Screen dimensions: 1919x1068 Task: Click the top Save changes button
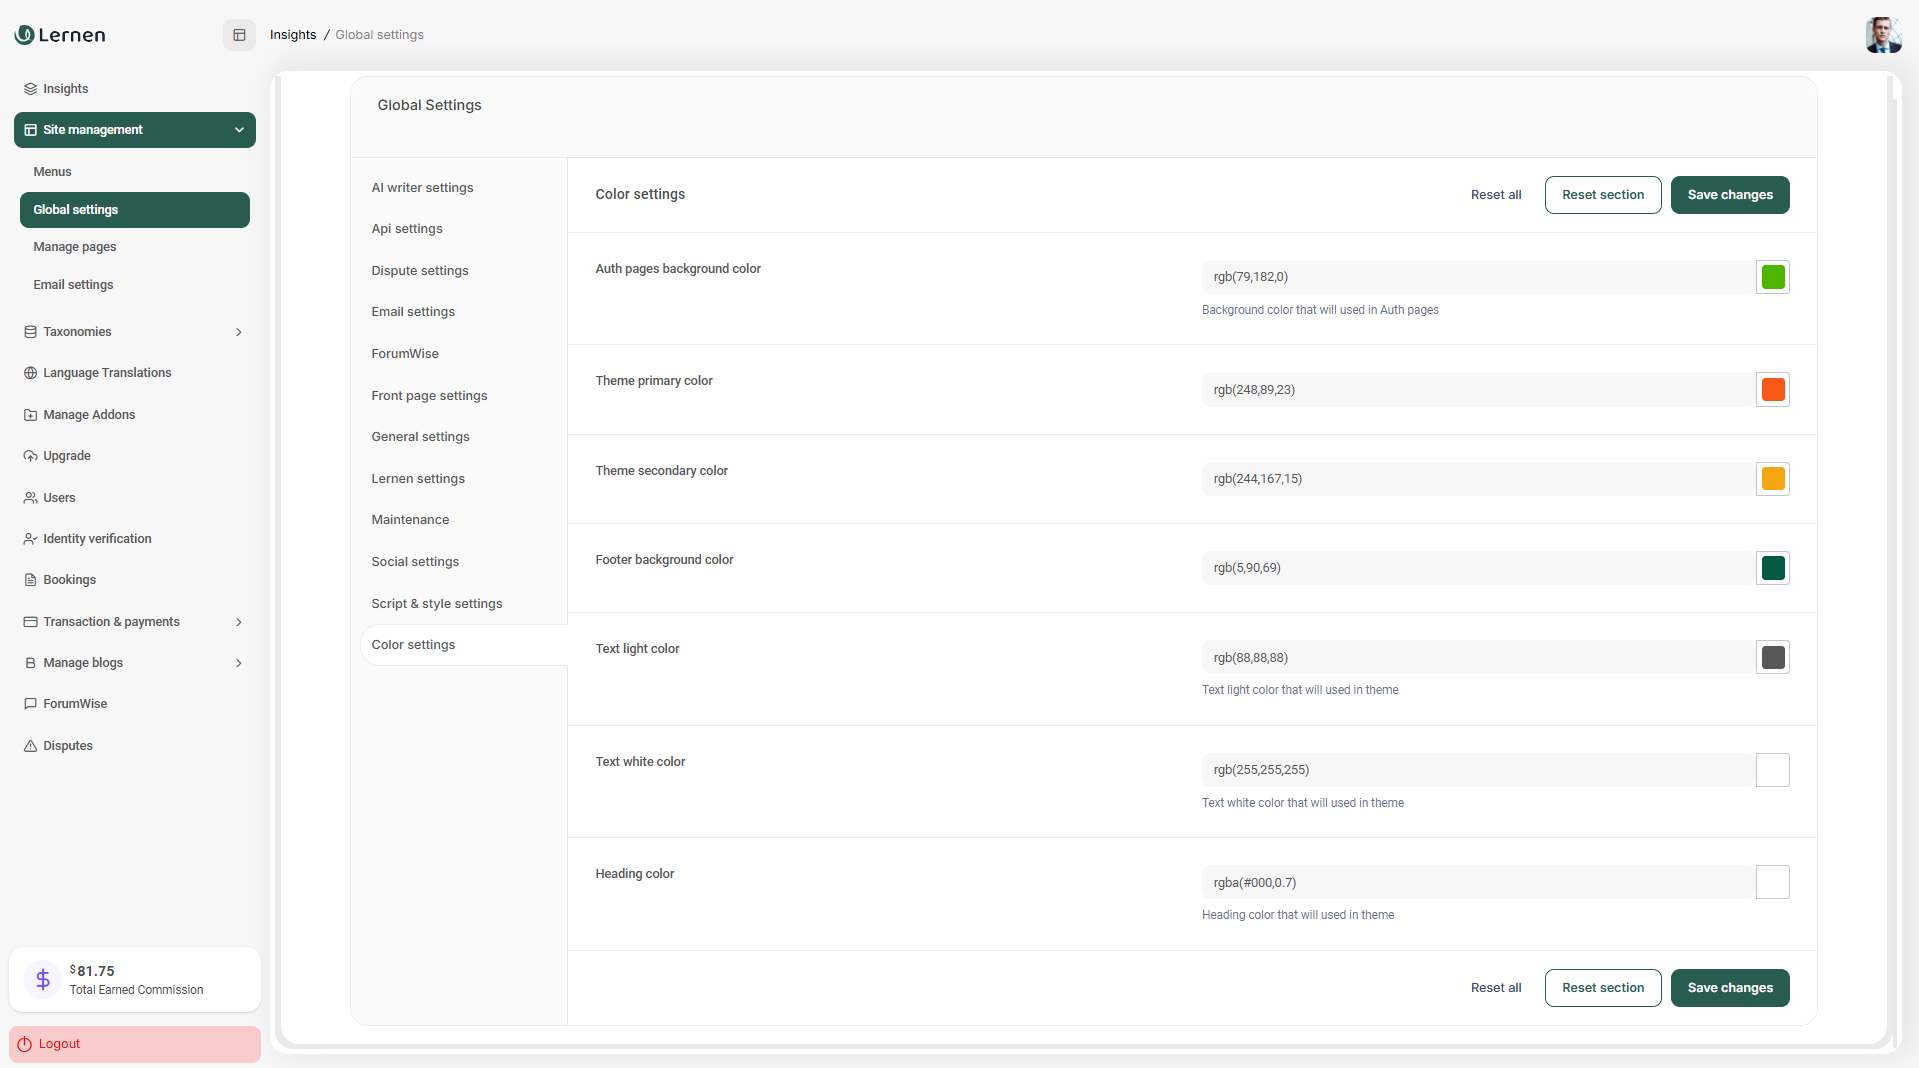pyautogui.click(x=1729, y=195)
